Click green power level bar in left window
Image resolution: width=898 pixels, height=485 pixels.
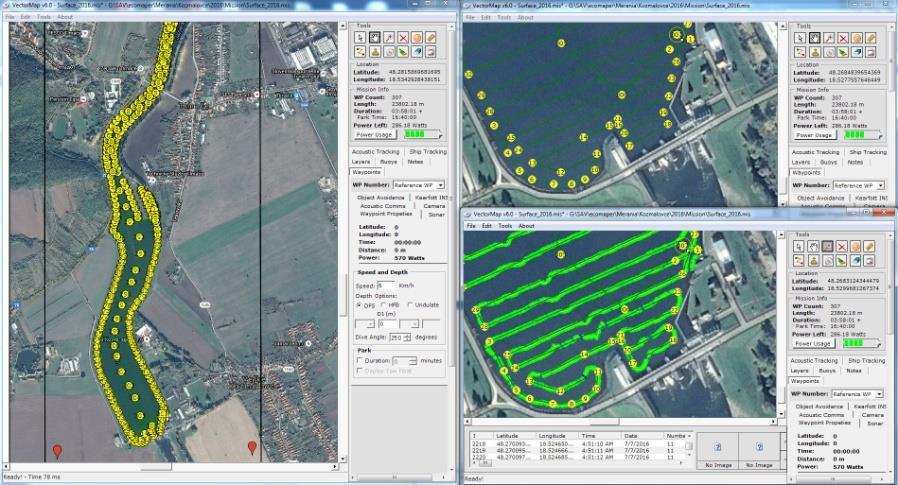pyautogui.click(x=423, y=135)
